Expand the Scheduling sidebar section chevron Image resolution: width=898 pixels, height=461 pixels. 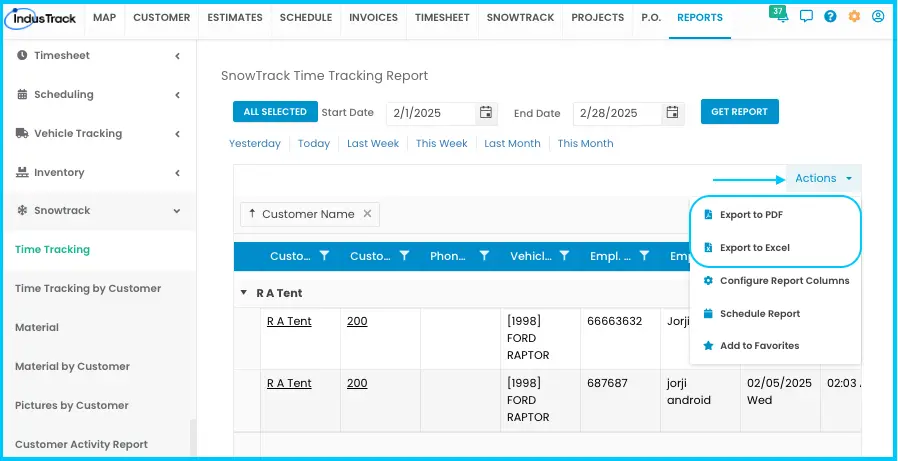178,95
